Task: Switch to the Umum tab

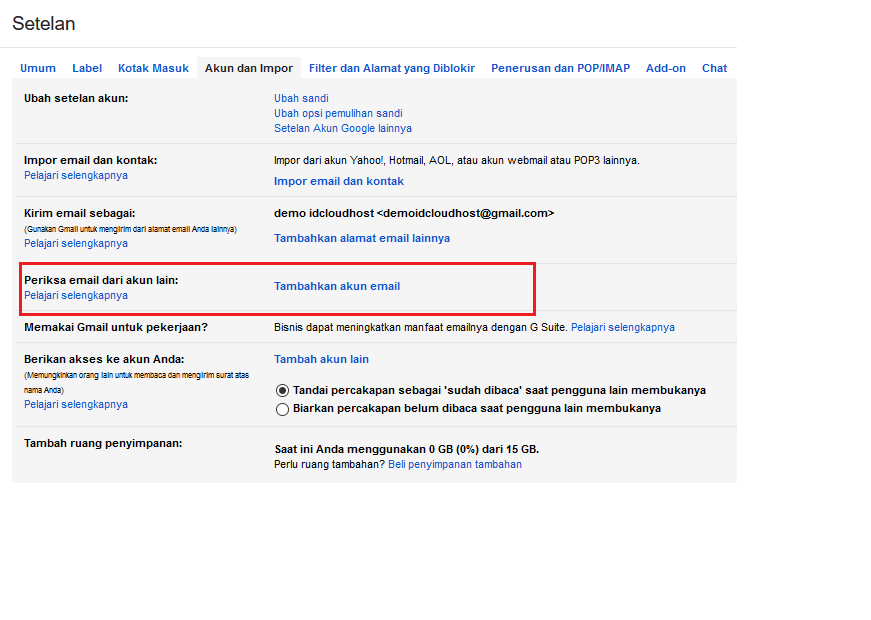Action: point(37,68)
